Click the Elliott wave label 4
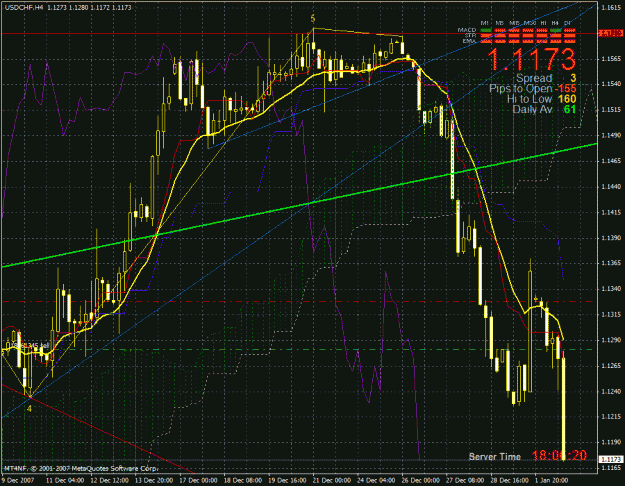625x486 pixels. [x=29, y=409]
